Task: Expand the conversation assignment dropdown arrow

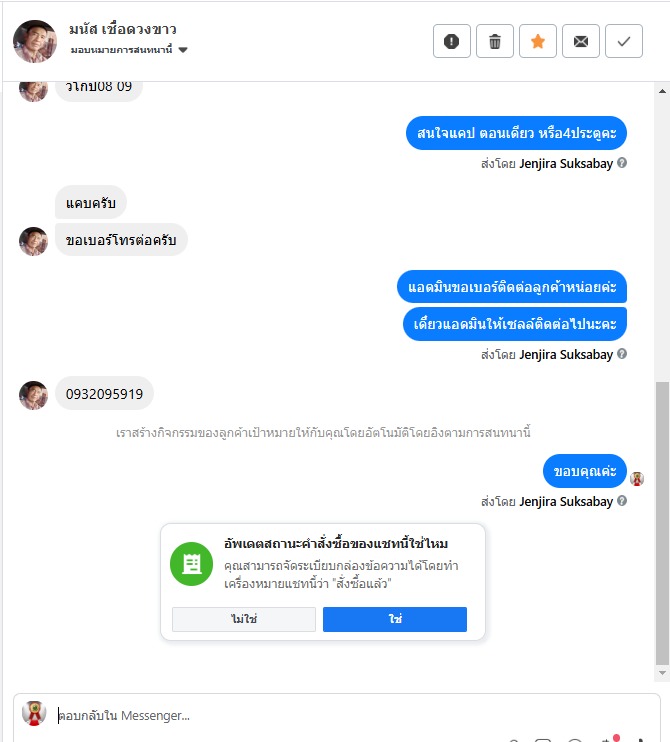Action: click(183, 50)
